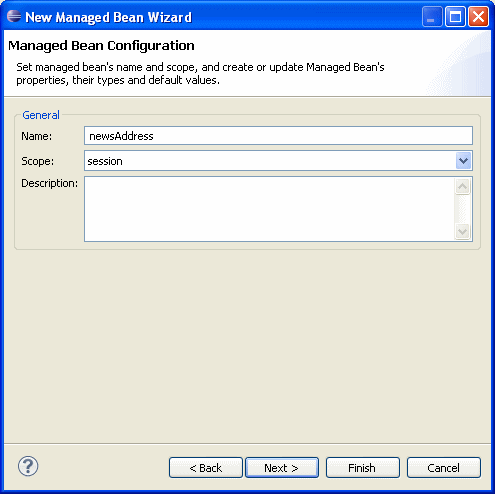Click the Description scrollbar down arrow
Viewport: 495px width, 494px height.
462,231
